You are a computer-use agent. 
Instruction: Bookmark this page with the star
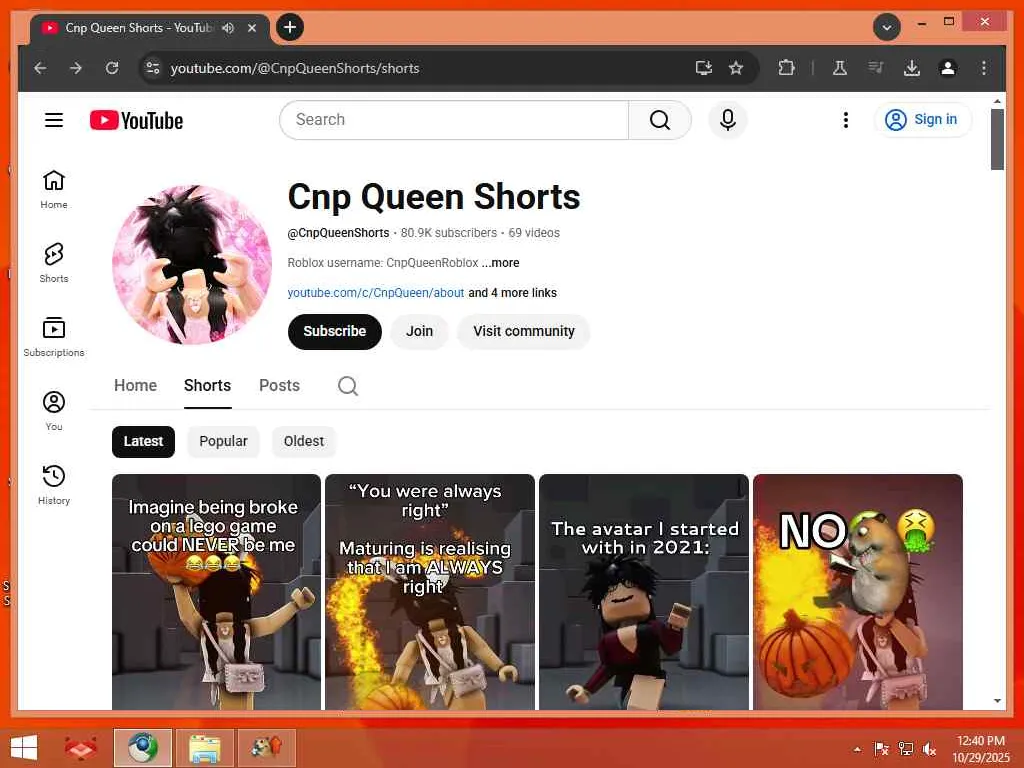click(x=736, y=68)
